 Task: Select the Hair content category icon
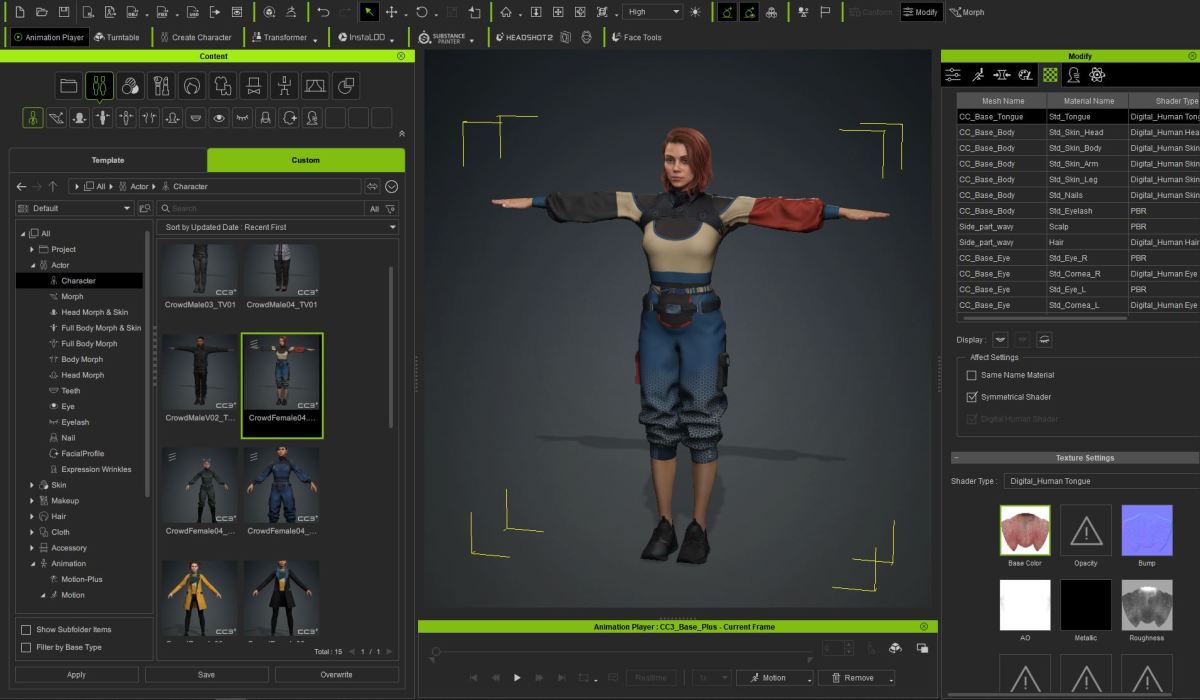coord(191,85)
